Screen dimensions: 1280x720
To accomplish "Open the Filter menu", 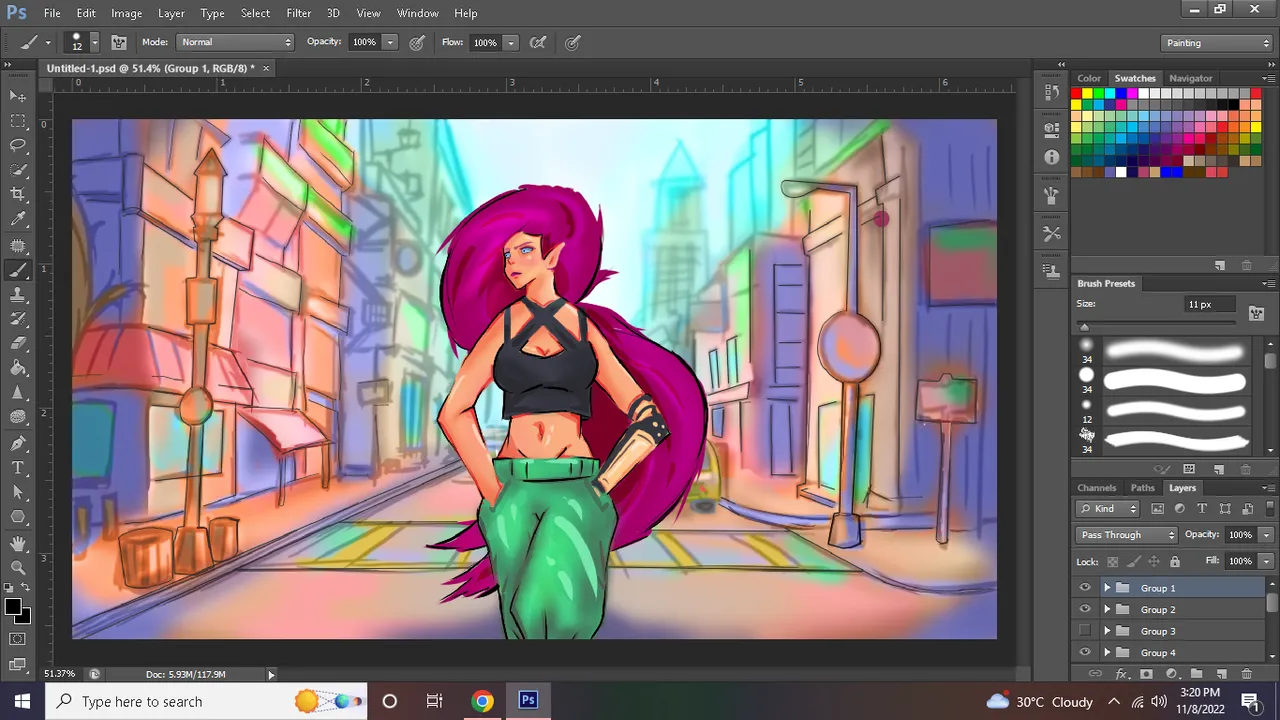I will click(x=298, y=13).
